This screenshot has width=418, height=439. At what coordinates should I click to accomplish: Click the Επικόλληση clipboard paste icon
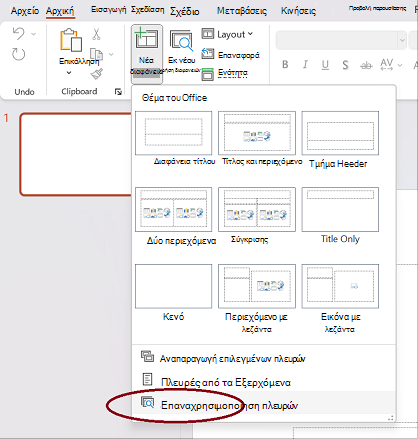71,40
